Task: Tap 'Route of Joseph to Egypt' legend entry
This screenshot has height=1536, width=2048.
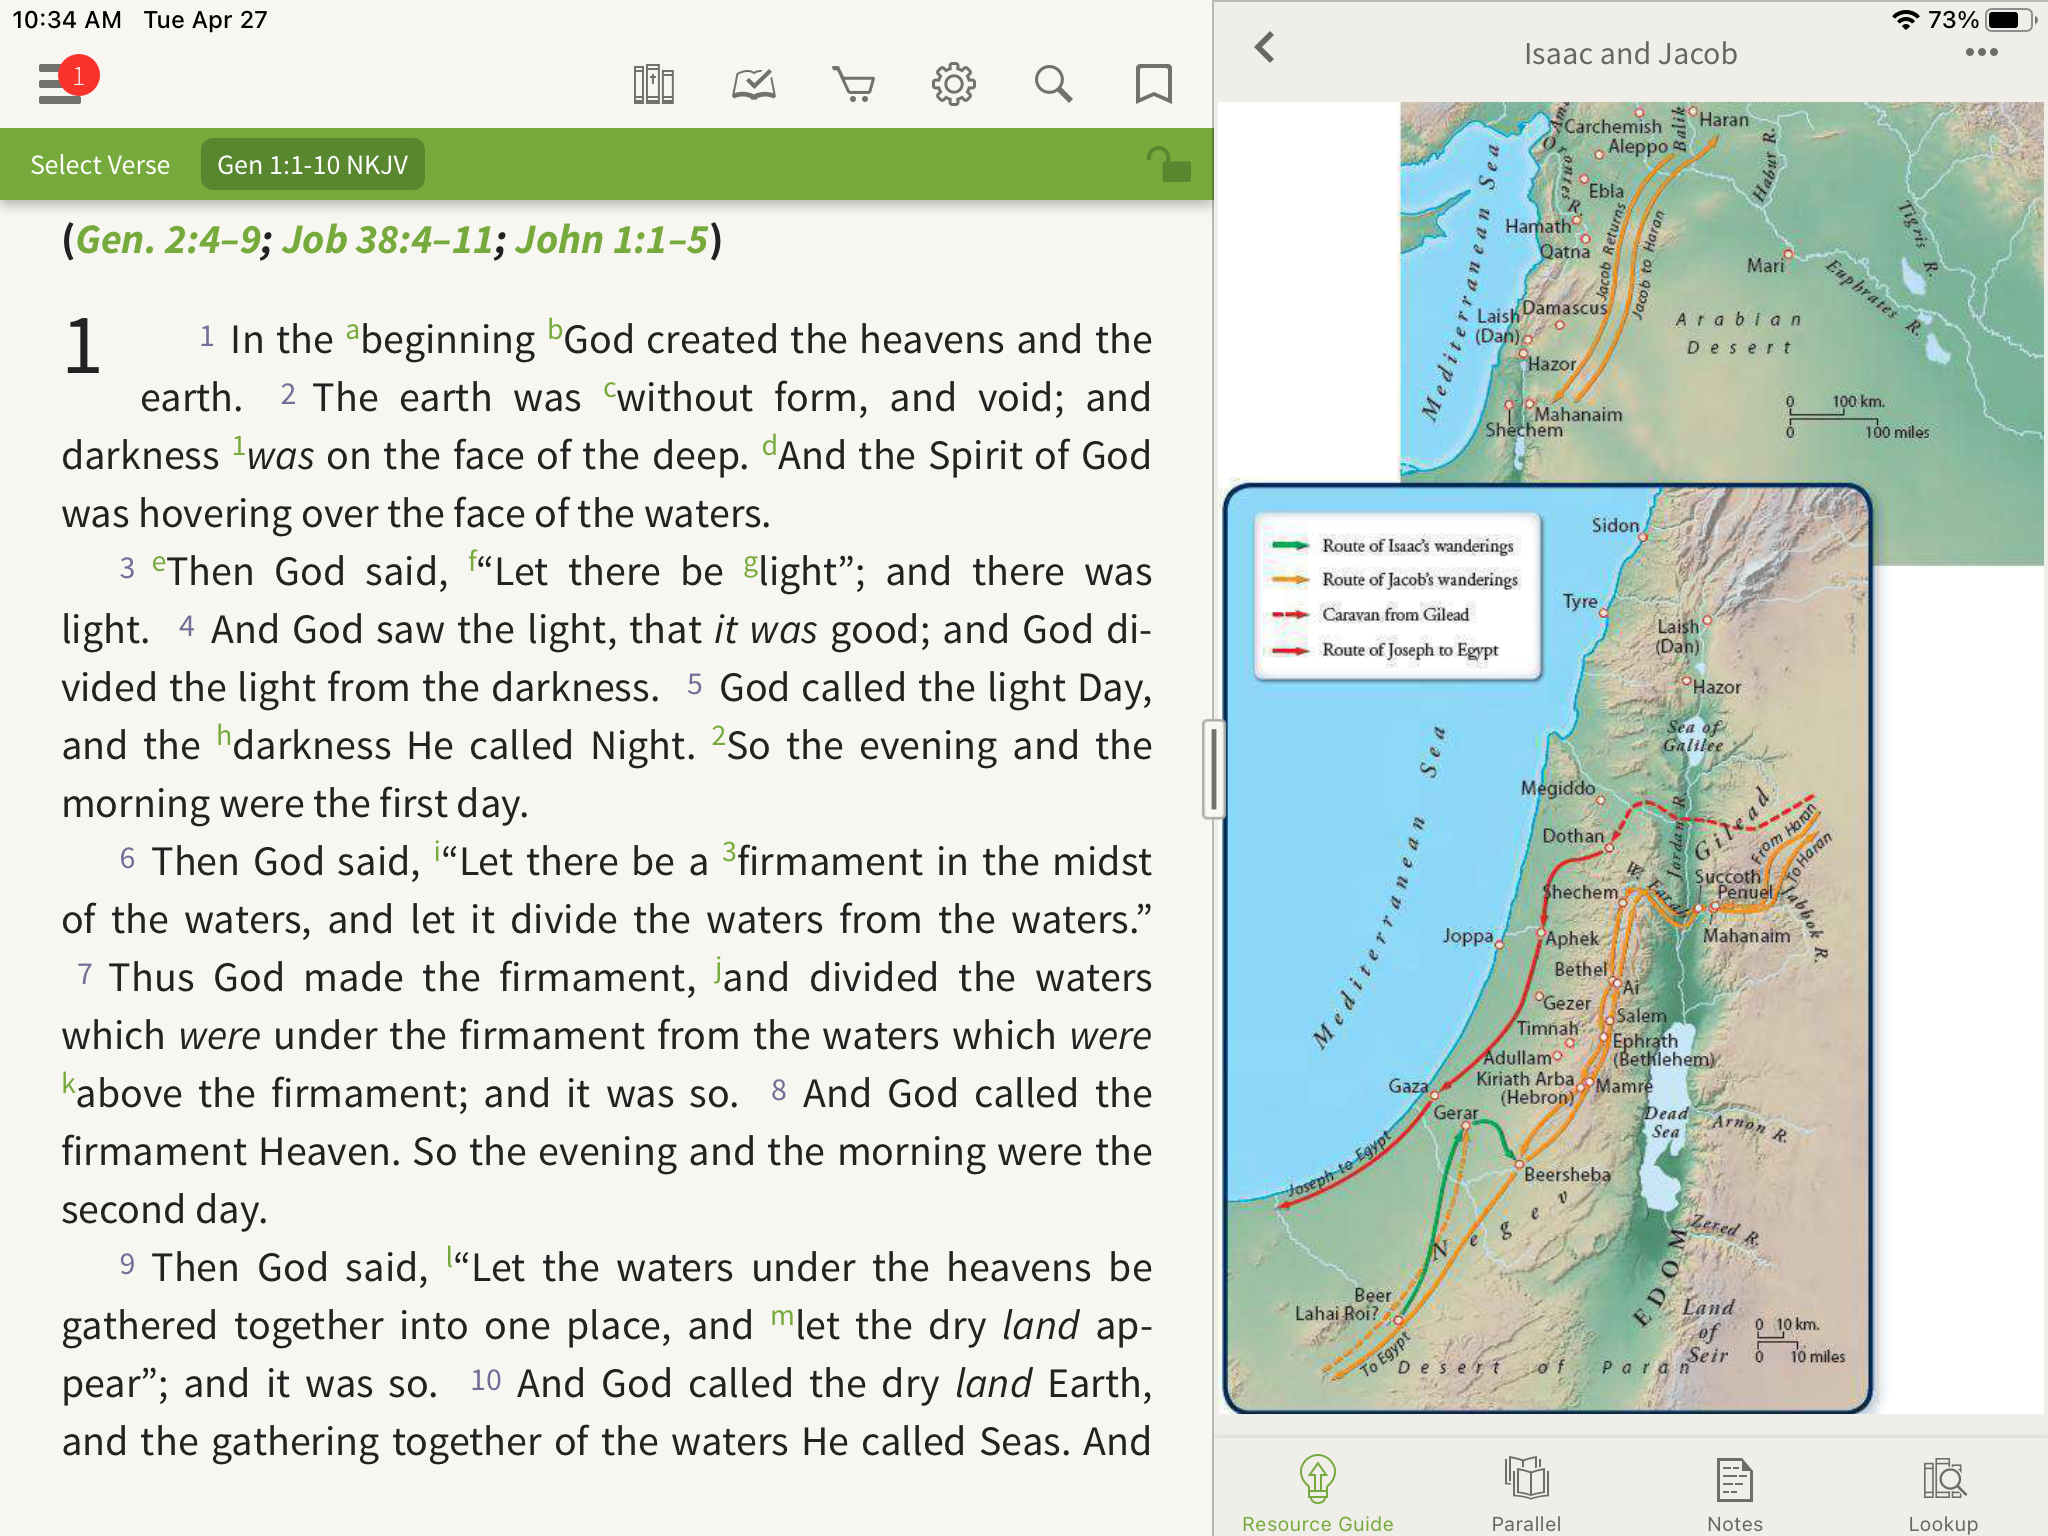Action: coord(1386,650)
